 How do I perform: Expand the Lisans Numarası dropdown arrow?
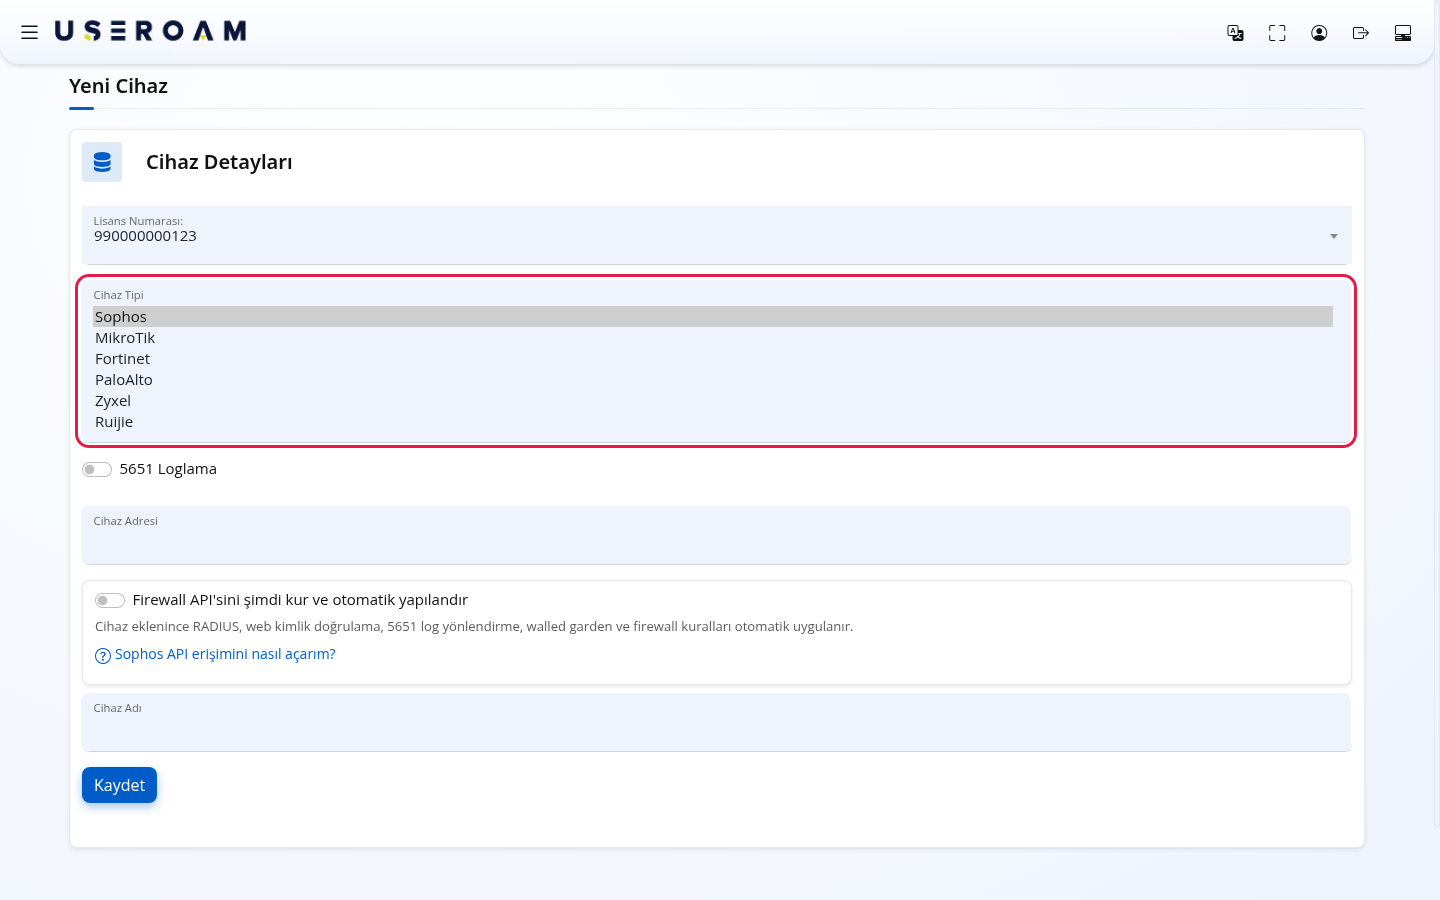(1334, 236)
